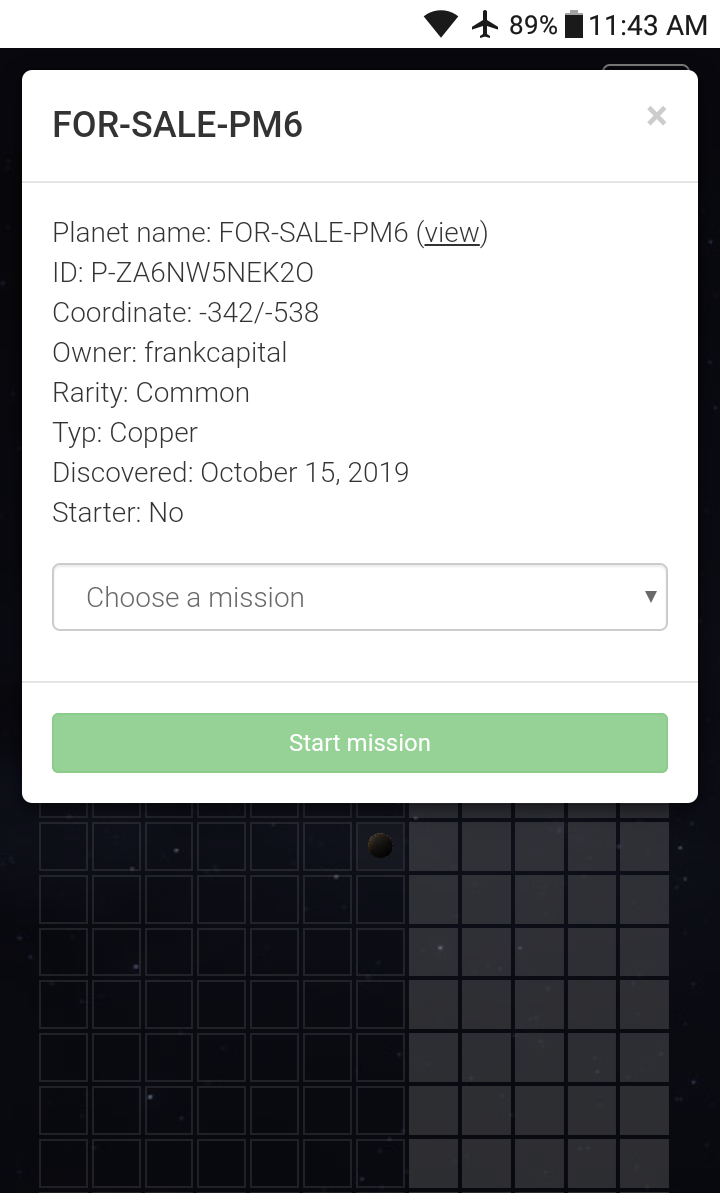Open the planet "view" link
Viewport: 720px width, 1193px height.
point(452,233)
